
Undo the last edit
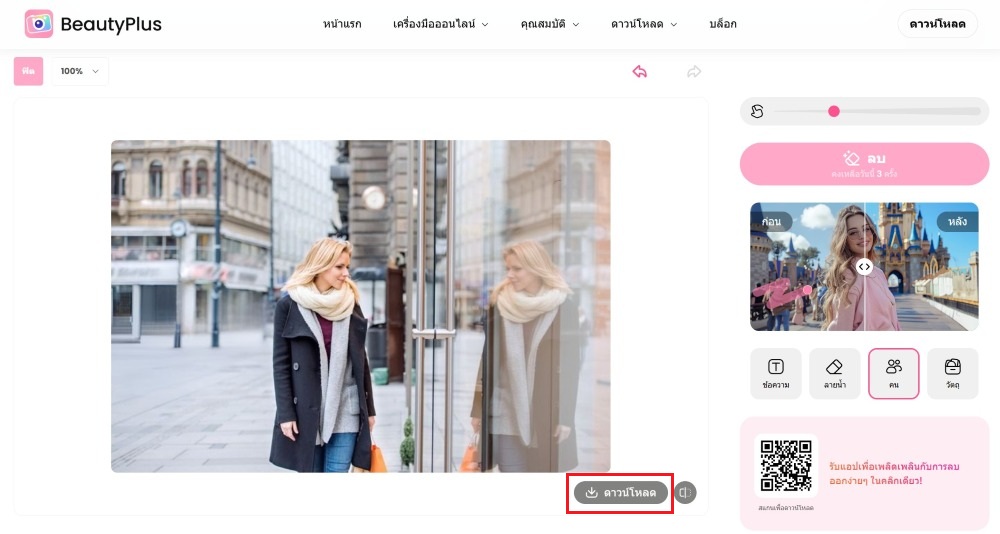(640, 71)
